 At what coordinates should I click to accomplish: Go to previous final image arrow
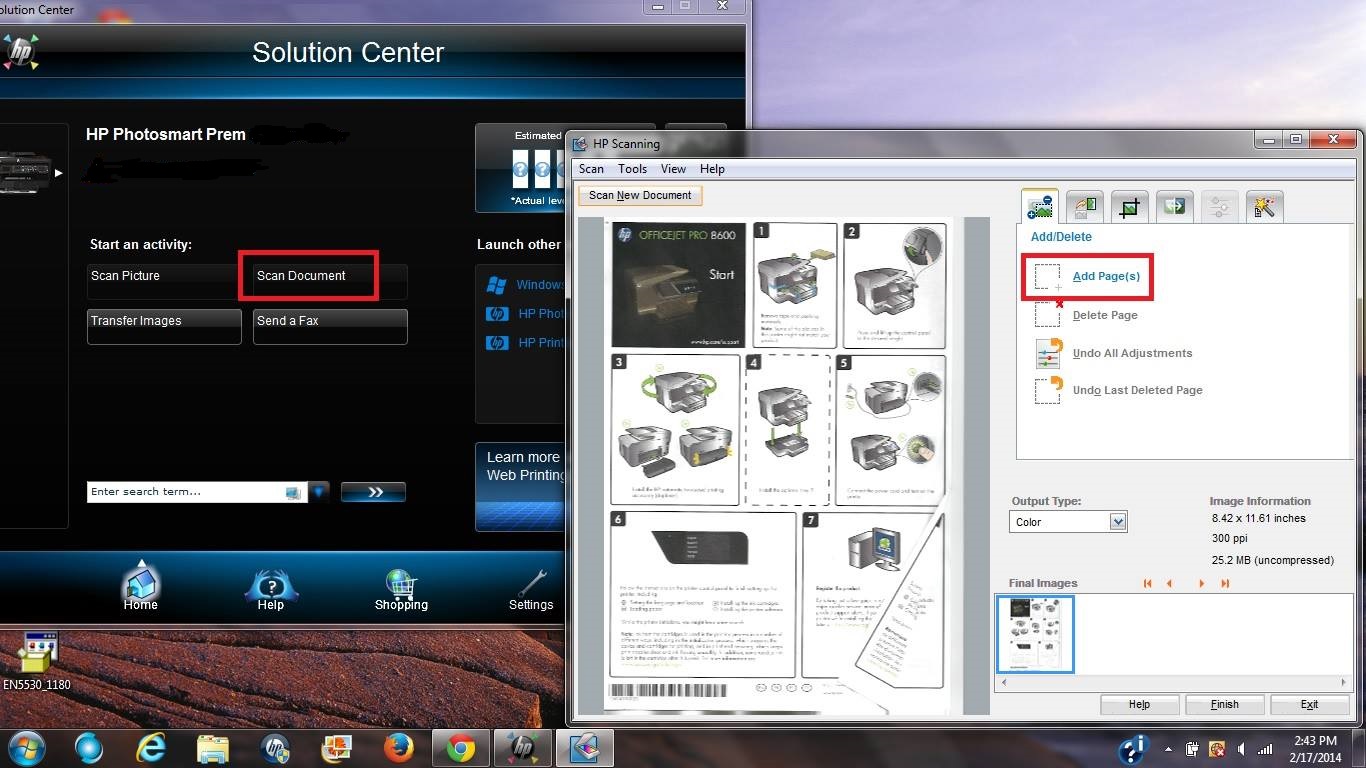[1169, 583]
